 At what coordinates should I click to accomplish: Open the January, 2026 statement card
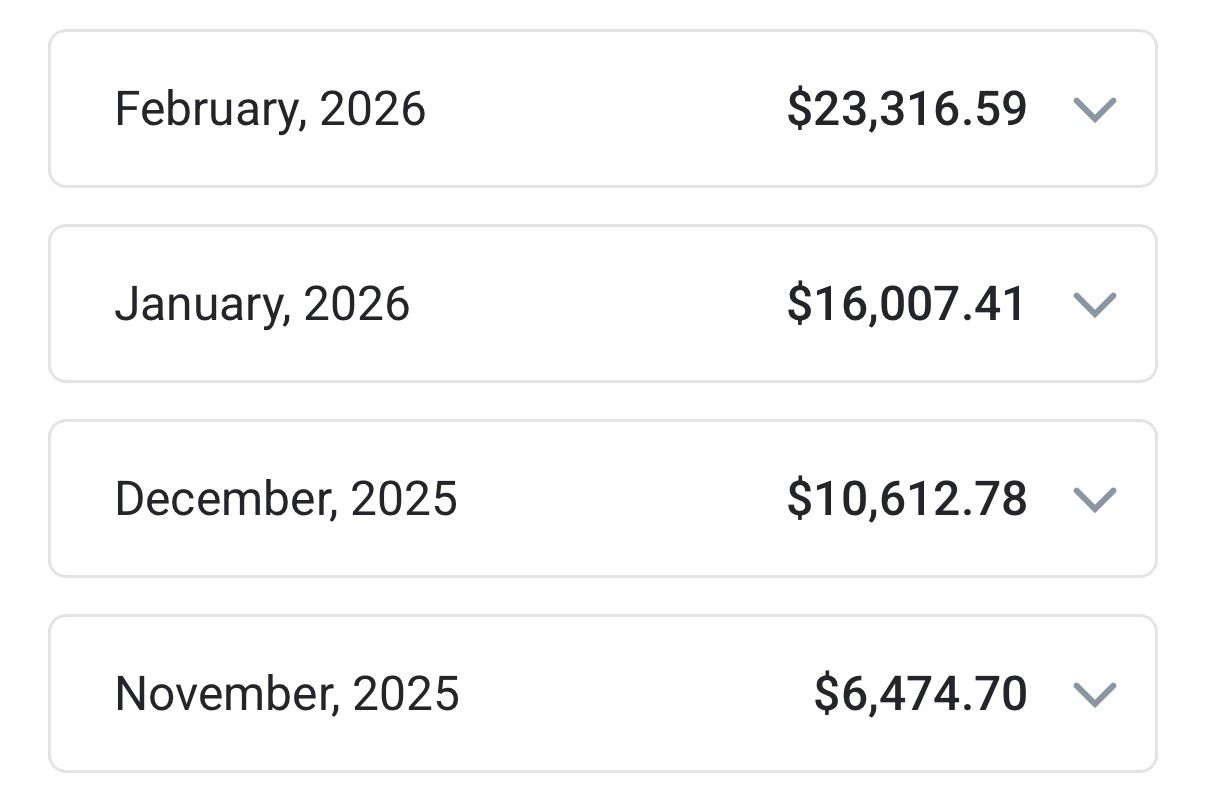coord(603,304)
